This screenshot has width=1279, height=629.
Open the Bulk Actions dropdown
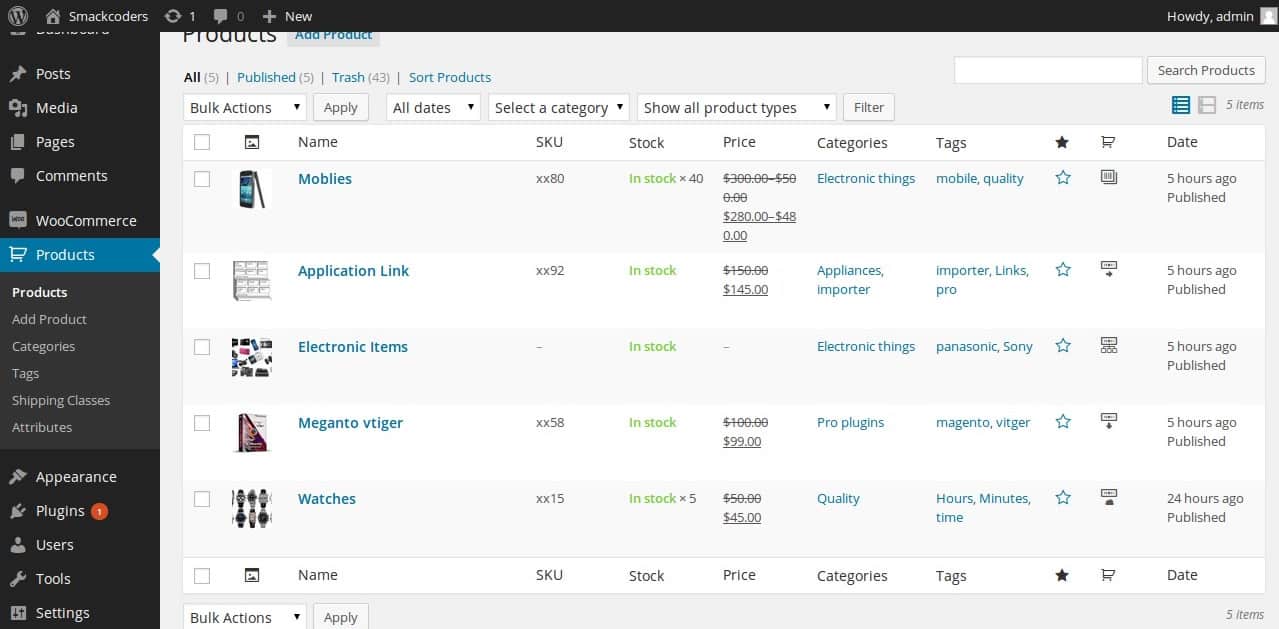click(244, 107)
